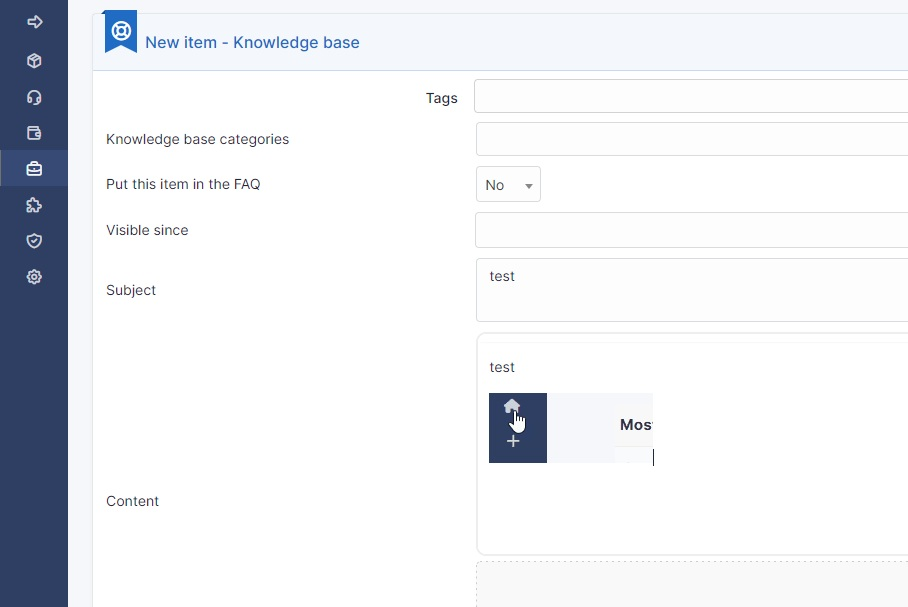The image size is (908, 607).
Task: Select the puzzle piece plugins icon
Action: pos(33,205)
